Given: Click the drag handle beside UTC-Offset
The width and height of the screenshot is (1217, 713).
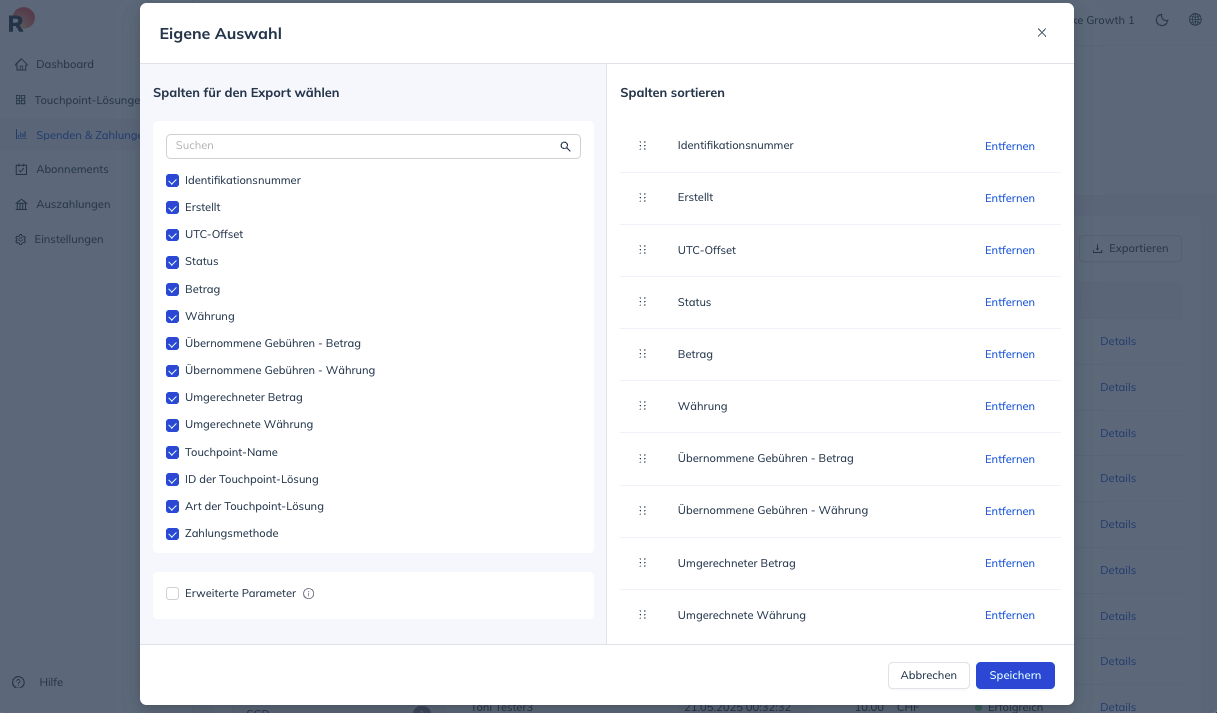Looking at the screenshot, I should (x=642, y=250).
